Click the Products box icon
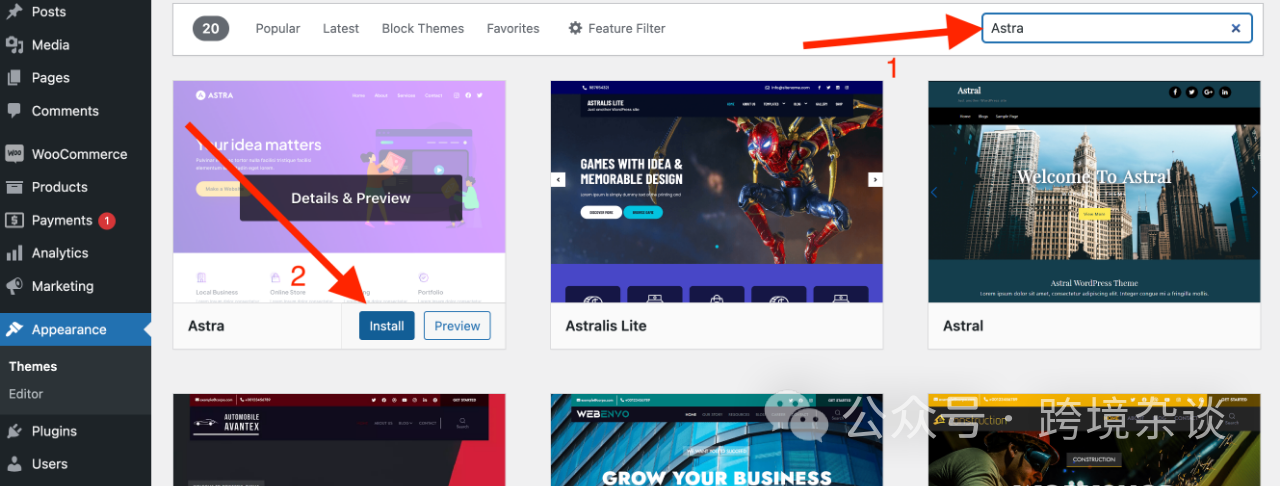1280x486 pixels. [15, 187]
